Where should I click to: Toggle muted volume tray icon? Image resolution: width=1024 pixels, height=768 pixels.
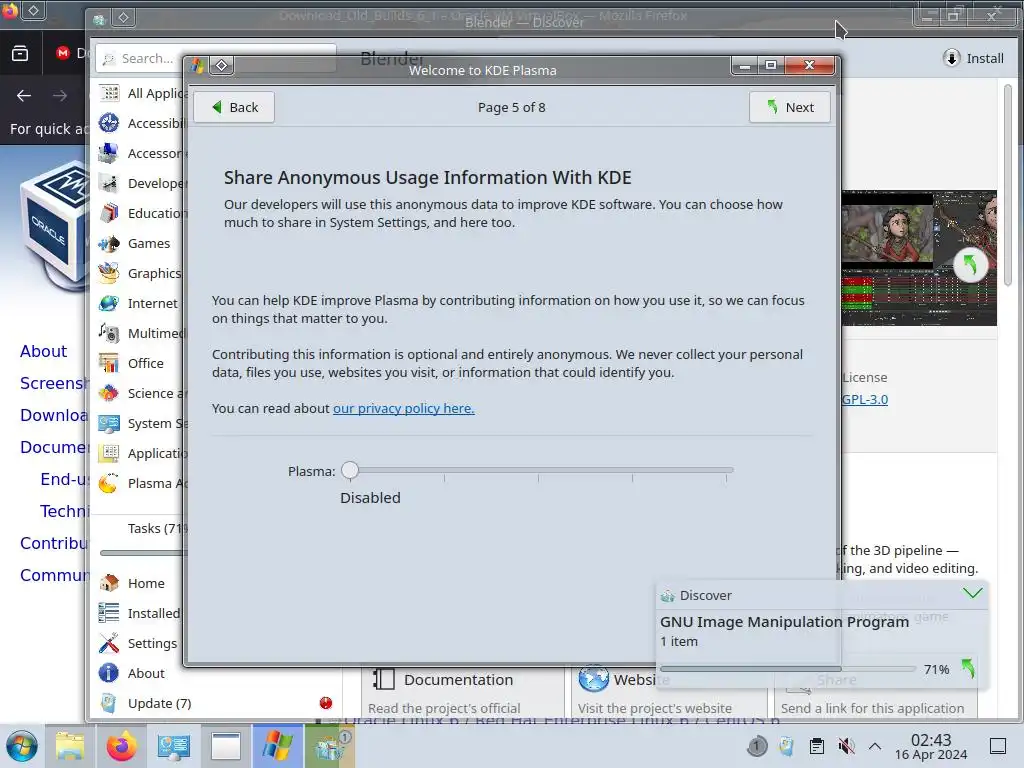pos(846,746)
